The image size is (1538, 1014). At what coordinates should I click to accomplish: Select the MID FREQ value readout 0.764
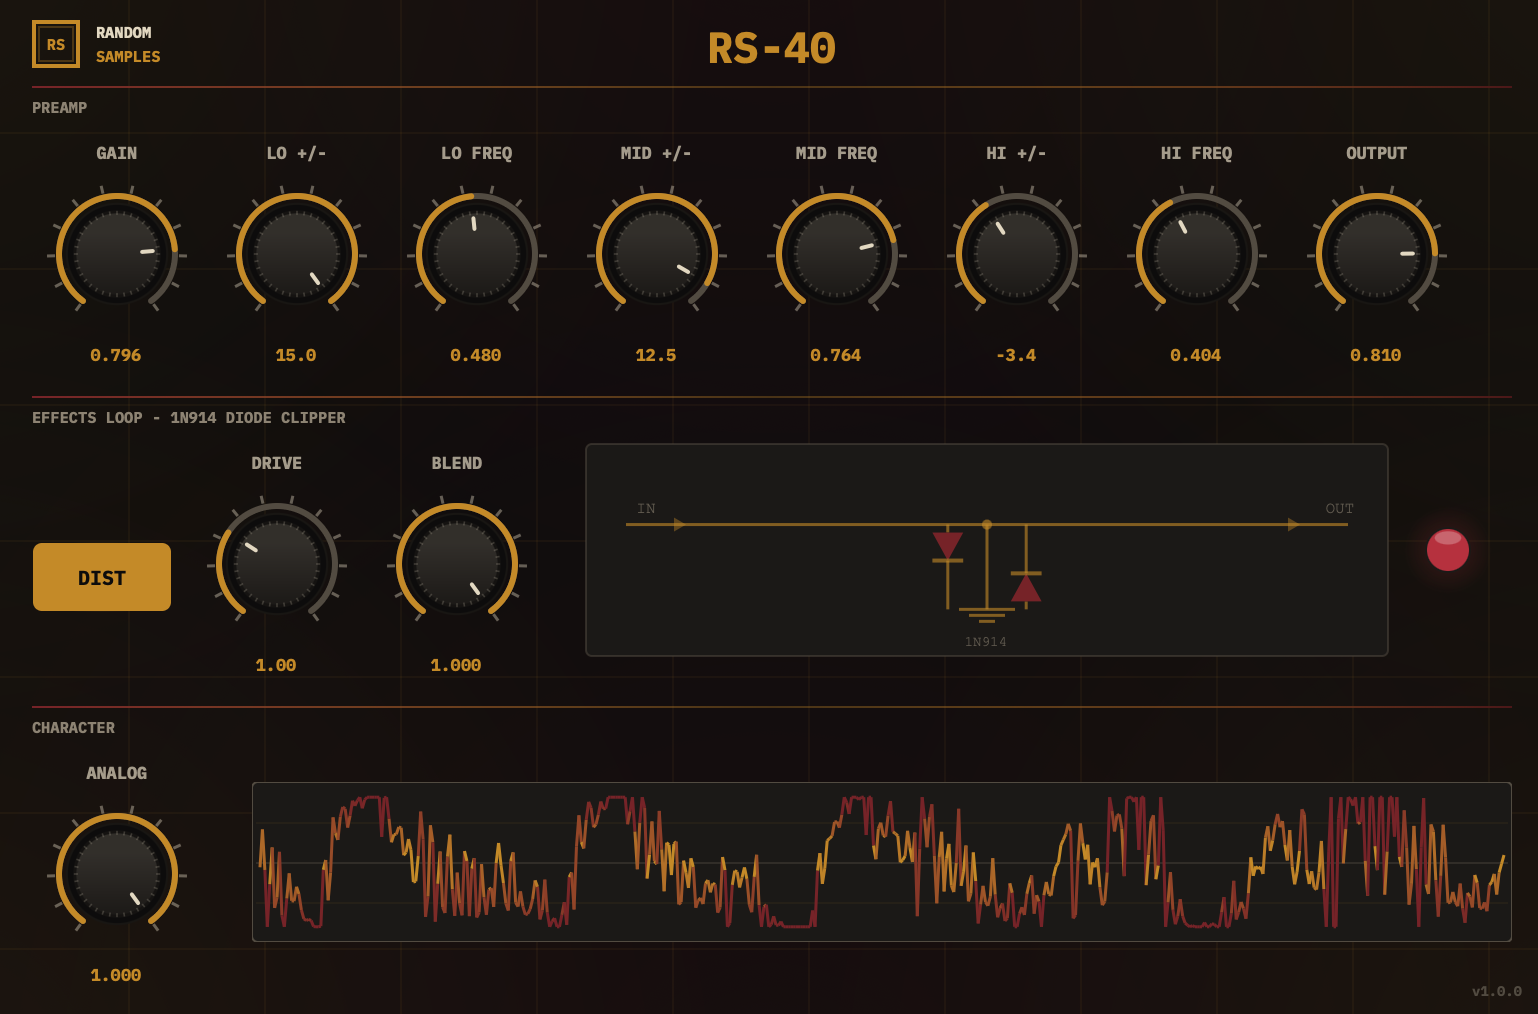[x=837, y=355]
